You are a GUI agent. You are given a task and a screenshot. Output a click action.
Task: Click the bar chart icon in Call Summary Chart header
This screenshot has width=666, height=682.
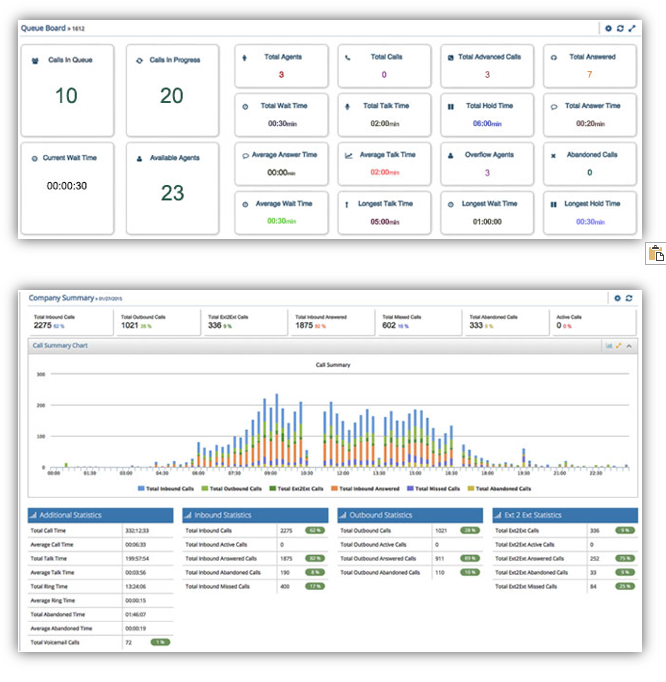[x=609, y=346]
